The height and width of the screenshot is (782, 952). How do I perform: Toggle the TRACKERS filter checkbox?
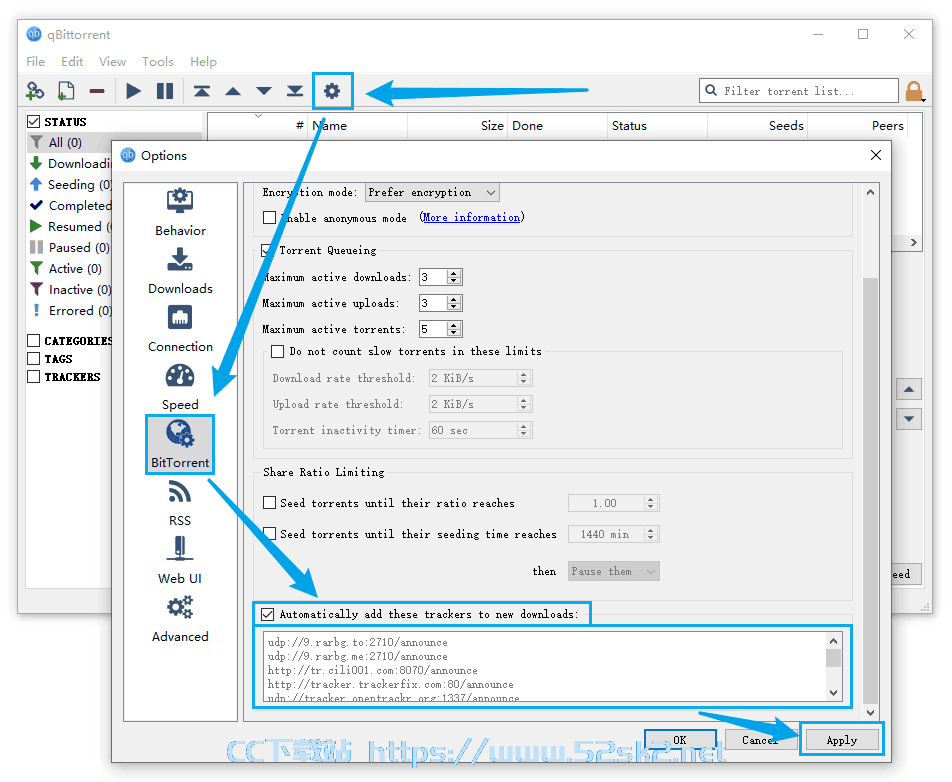tap(34, 377)
